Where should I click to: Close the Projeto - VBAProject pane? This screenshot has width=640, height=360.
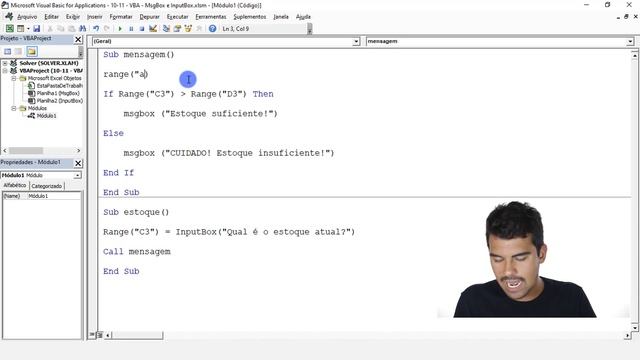(x=78, y=39)
